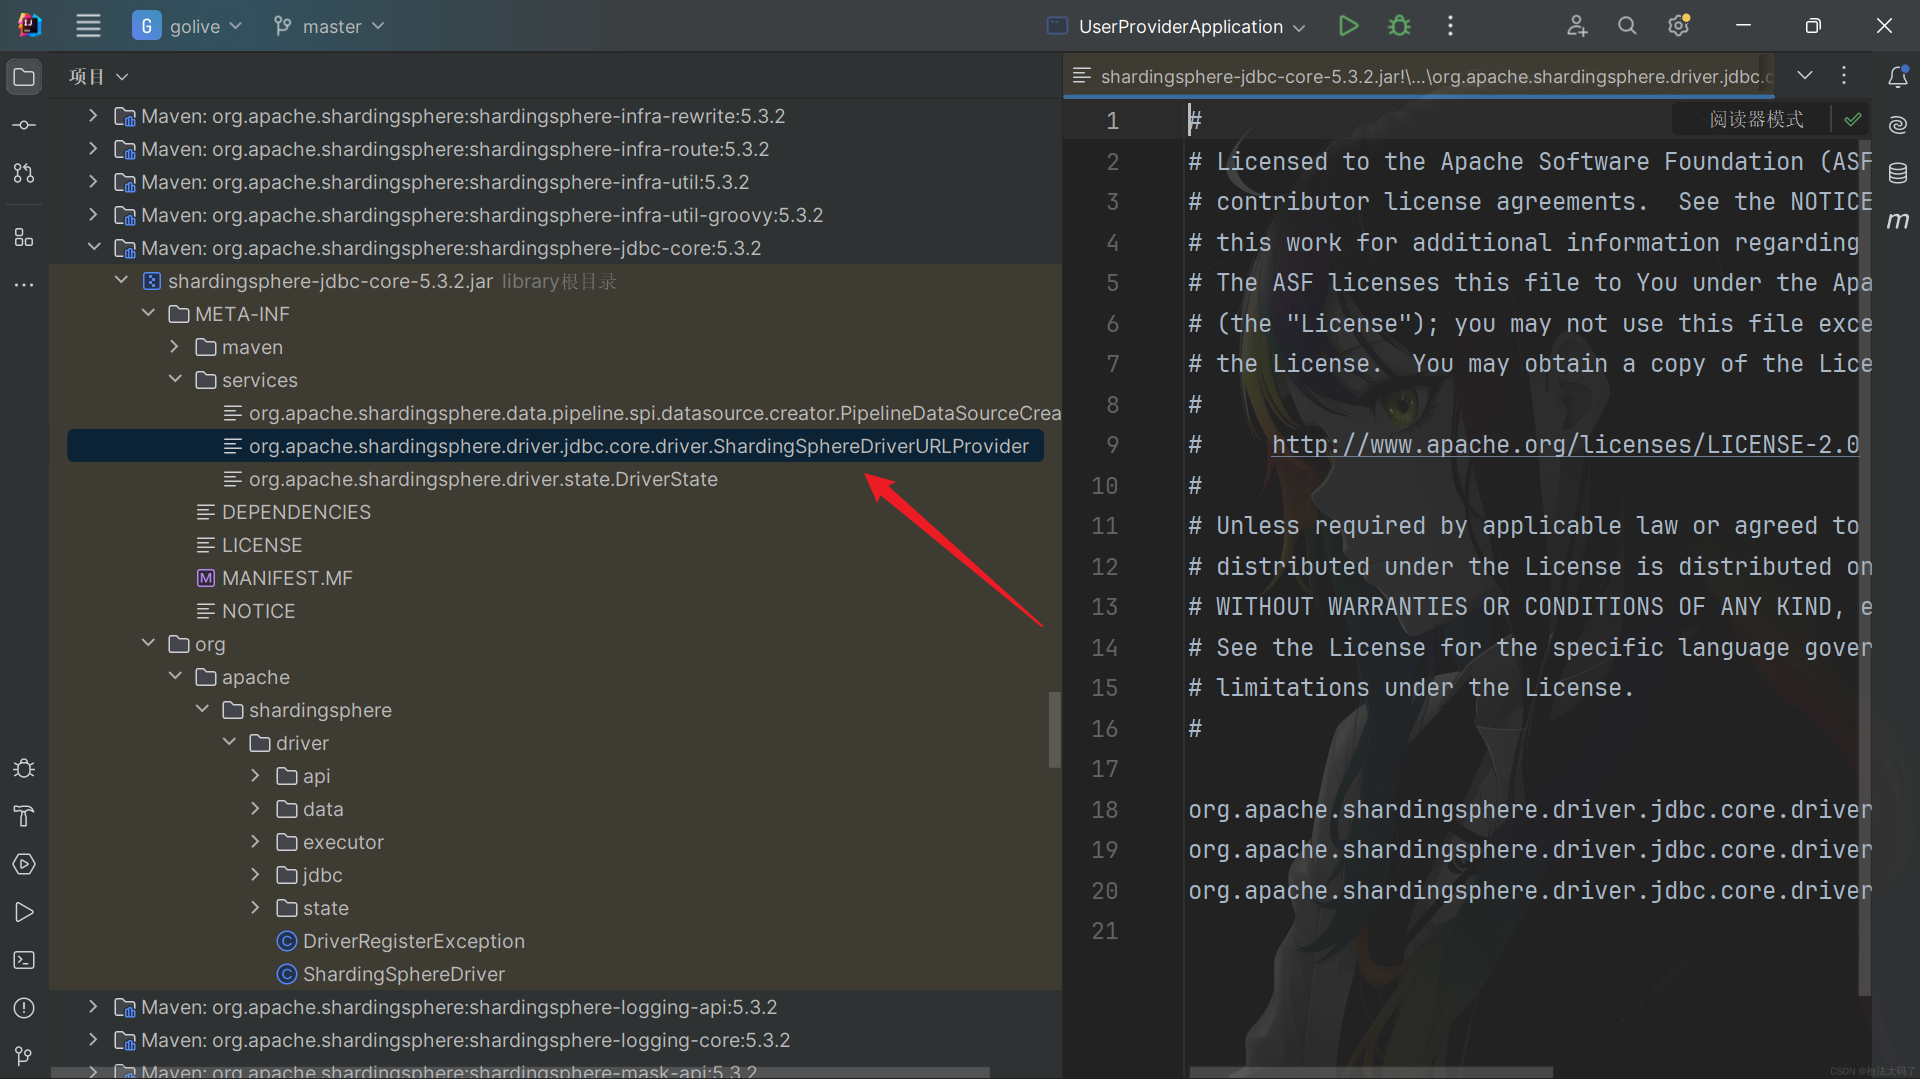
Task: Open Terminal tool window
Action: pyautogui.click(x=24, y=960)
